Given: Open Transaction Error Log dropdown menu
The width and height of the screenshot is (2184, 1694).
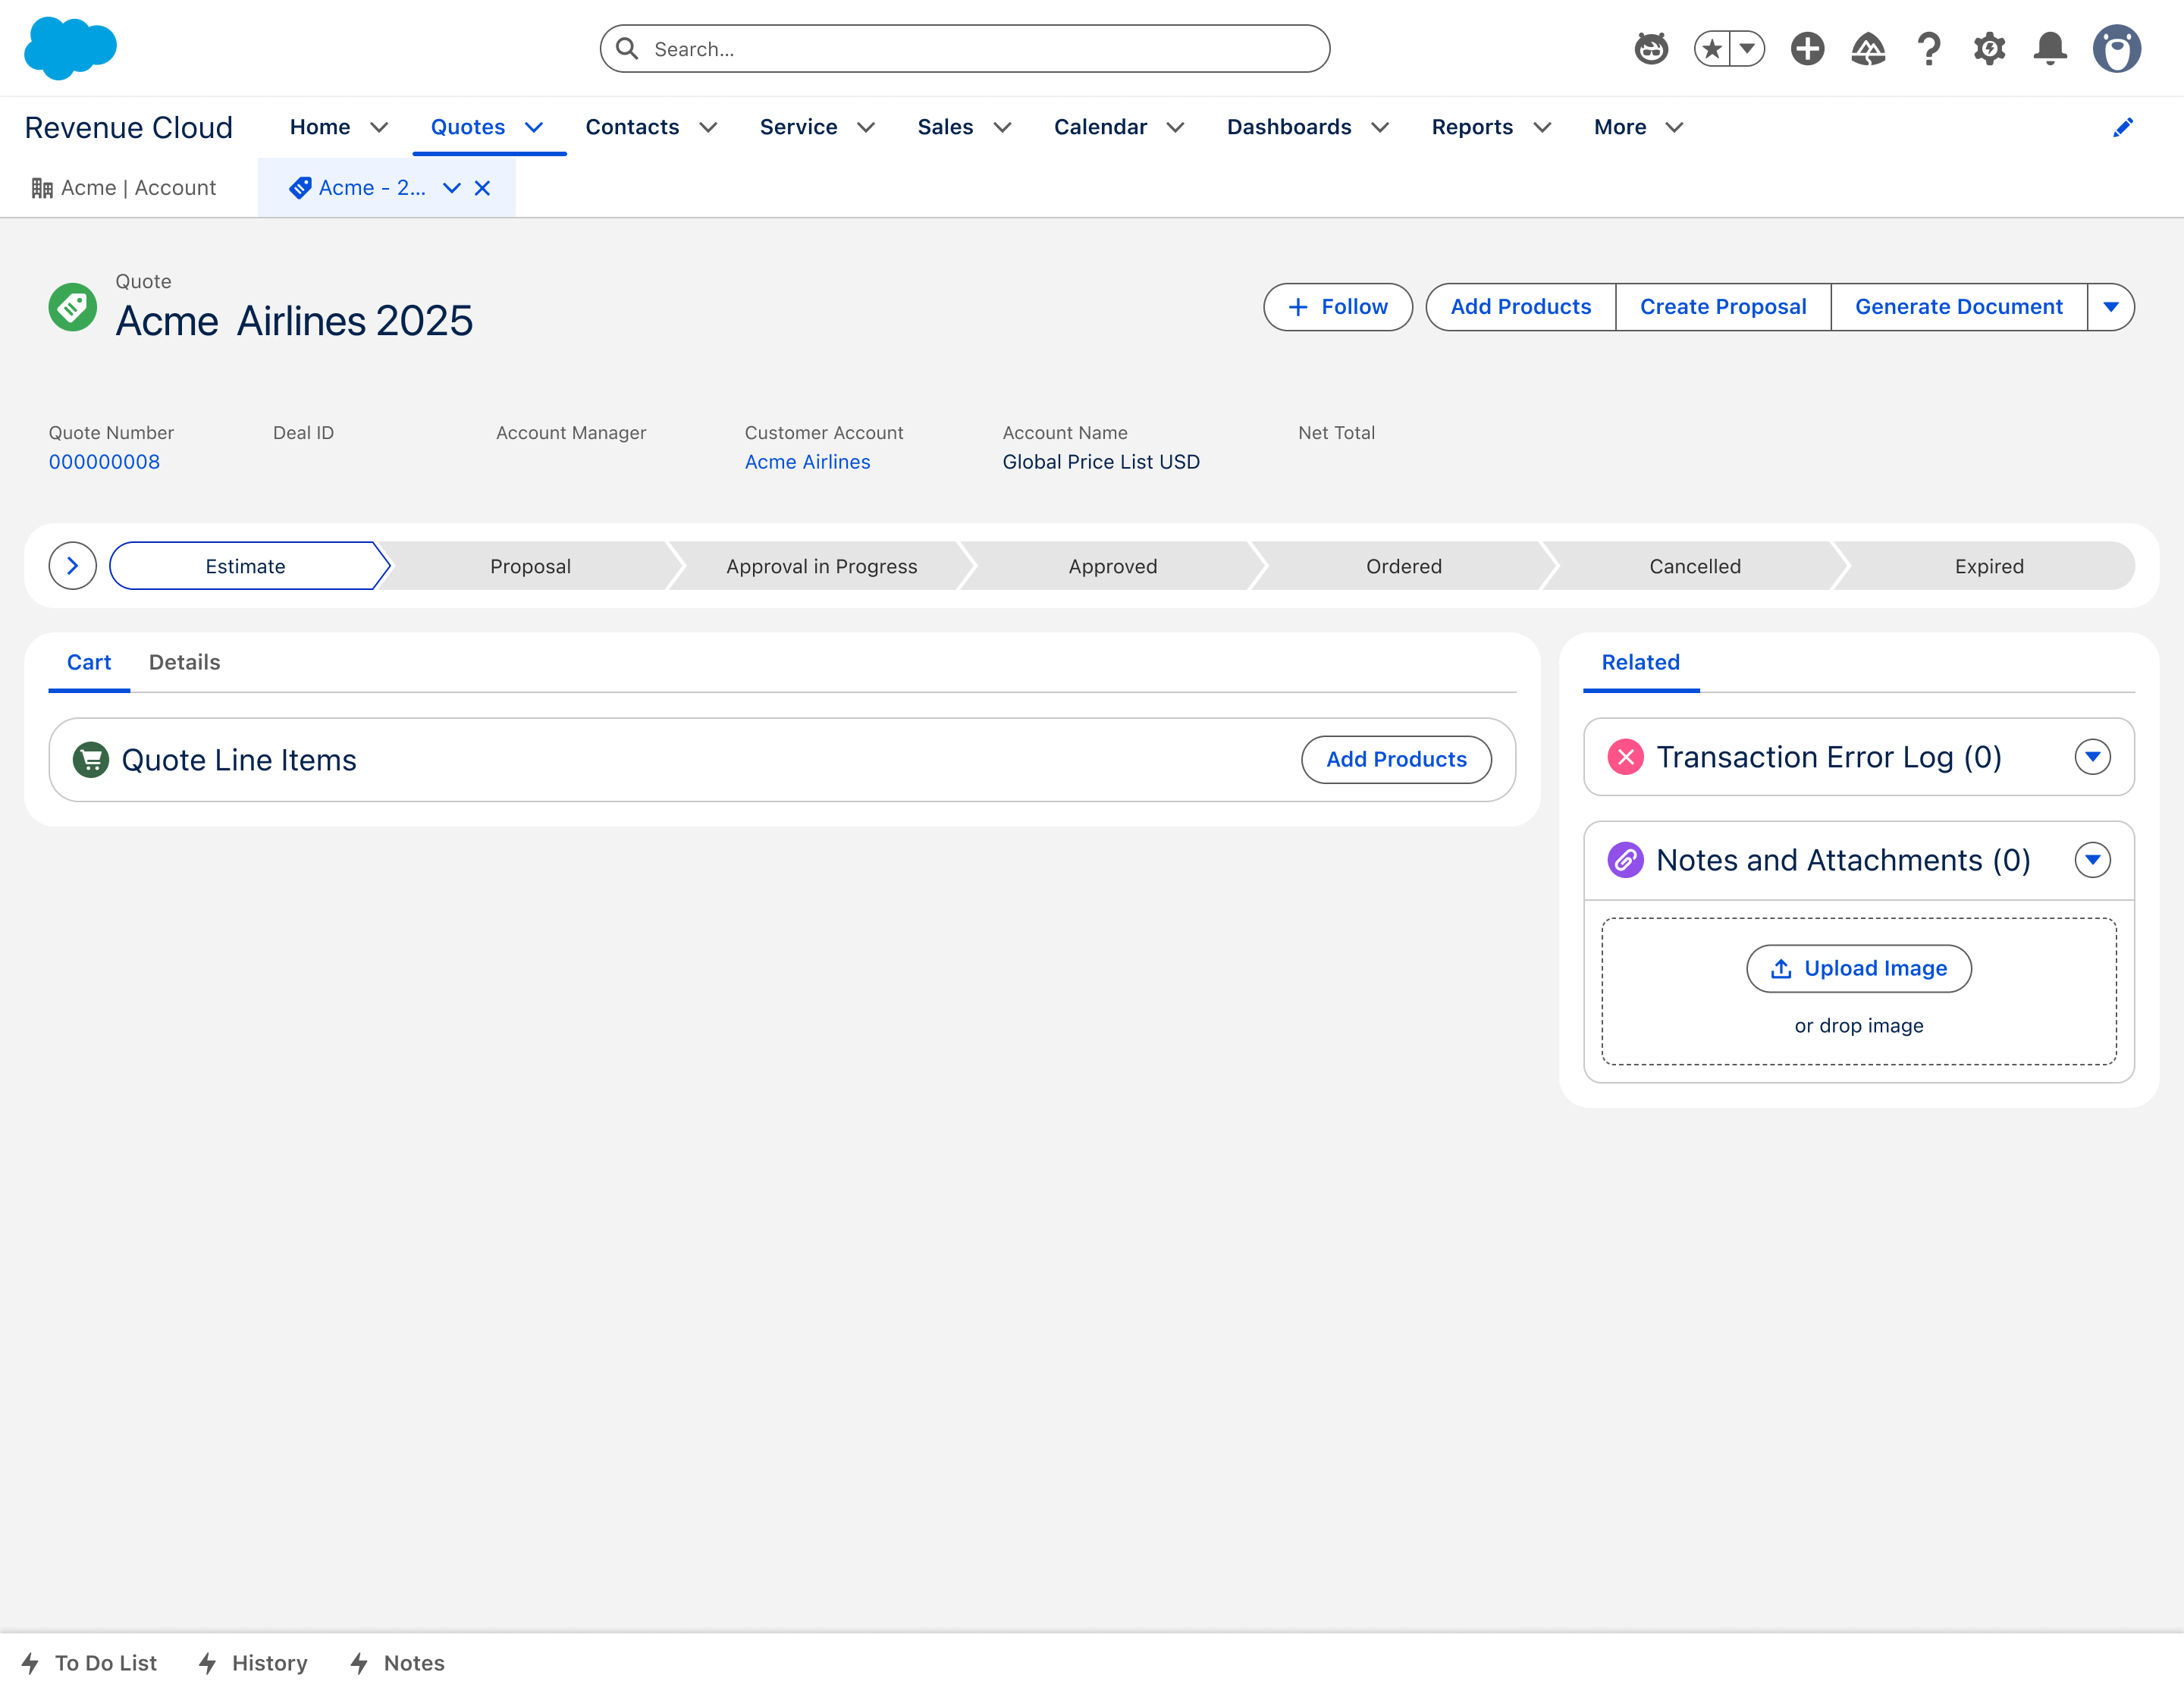Looking at the screenshot, I should coord(2092,757).
